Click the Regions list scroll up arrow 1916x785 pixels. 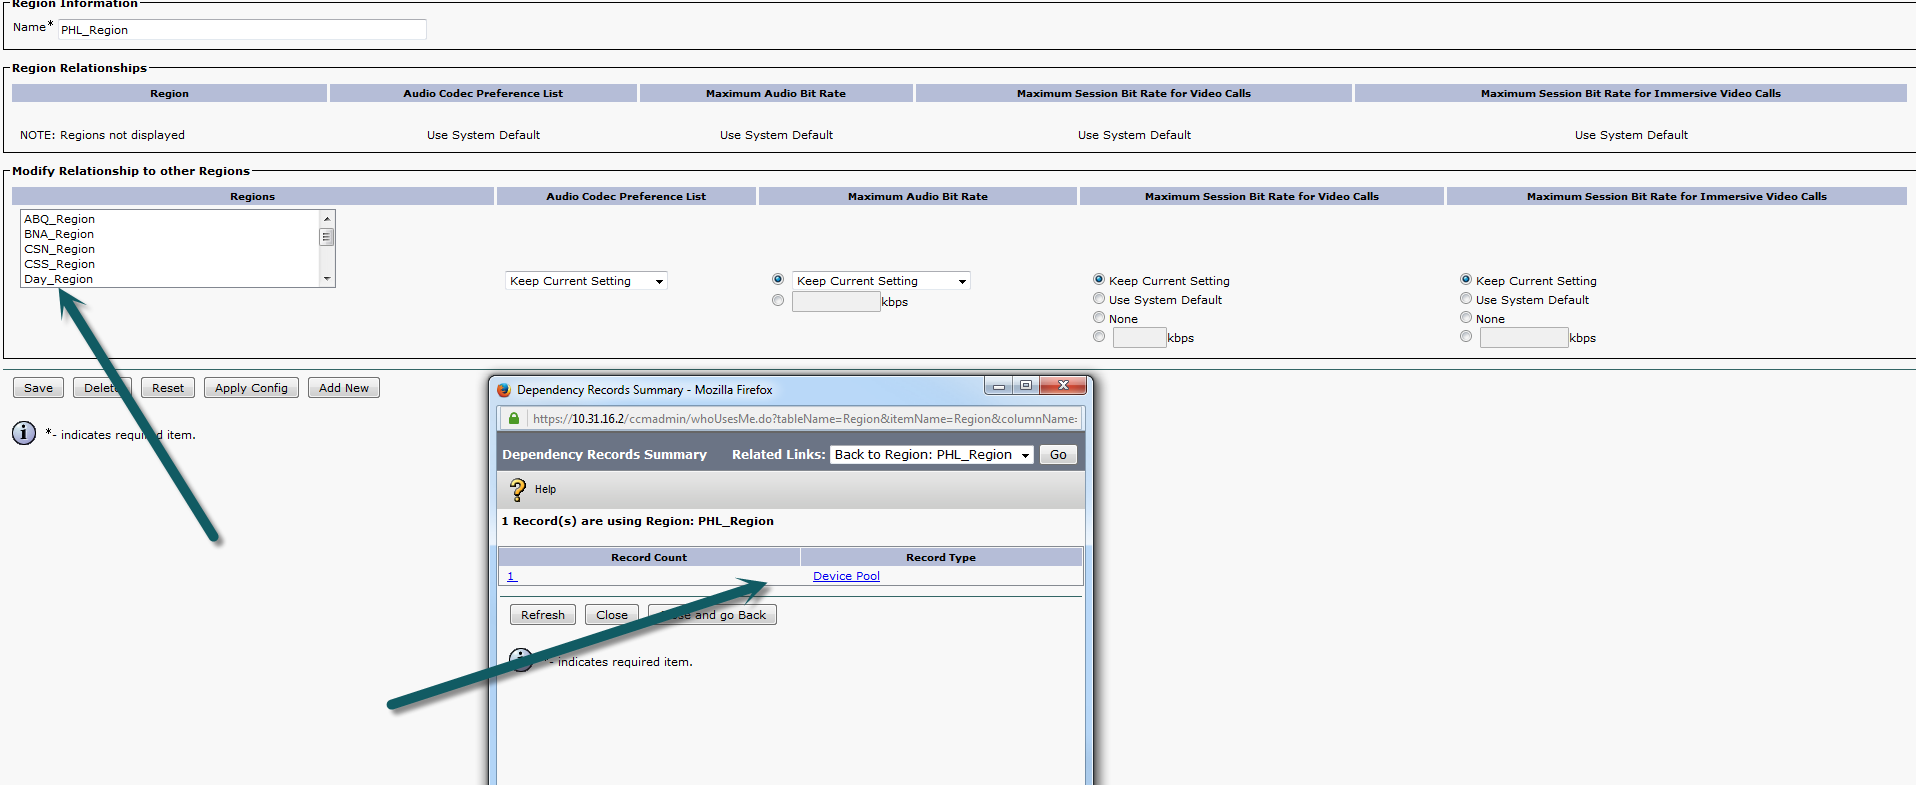[x=326, y=218]
